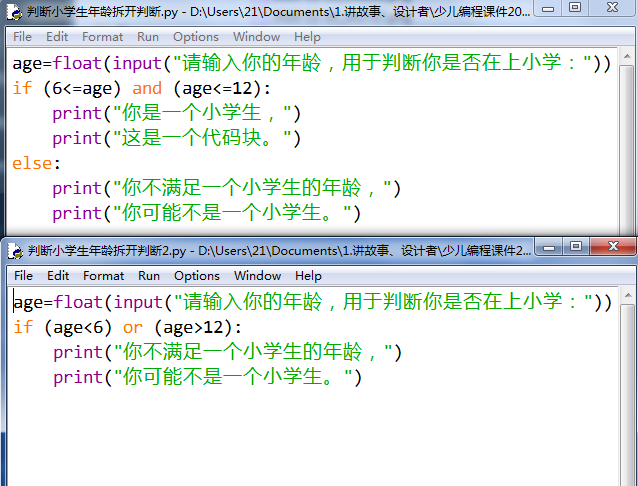This screenshot has height=486, width=638.
Task: Click condition (6<=age) in top editor
Action: 82,88
